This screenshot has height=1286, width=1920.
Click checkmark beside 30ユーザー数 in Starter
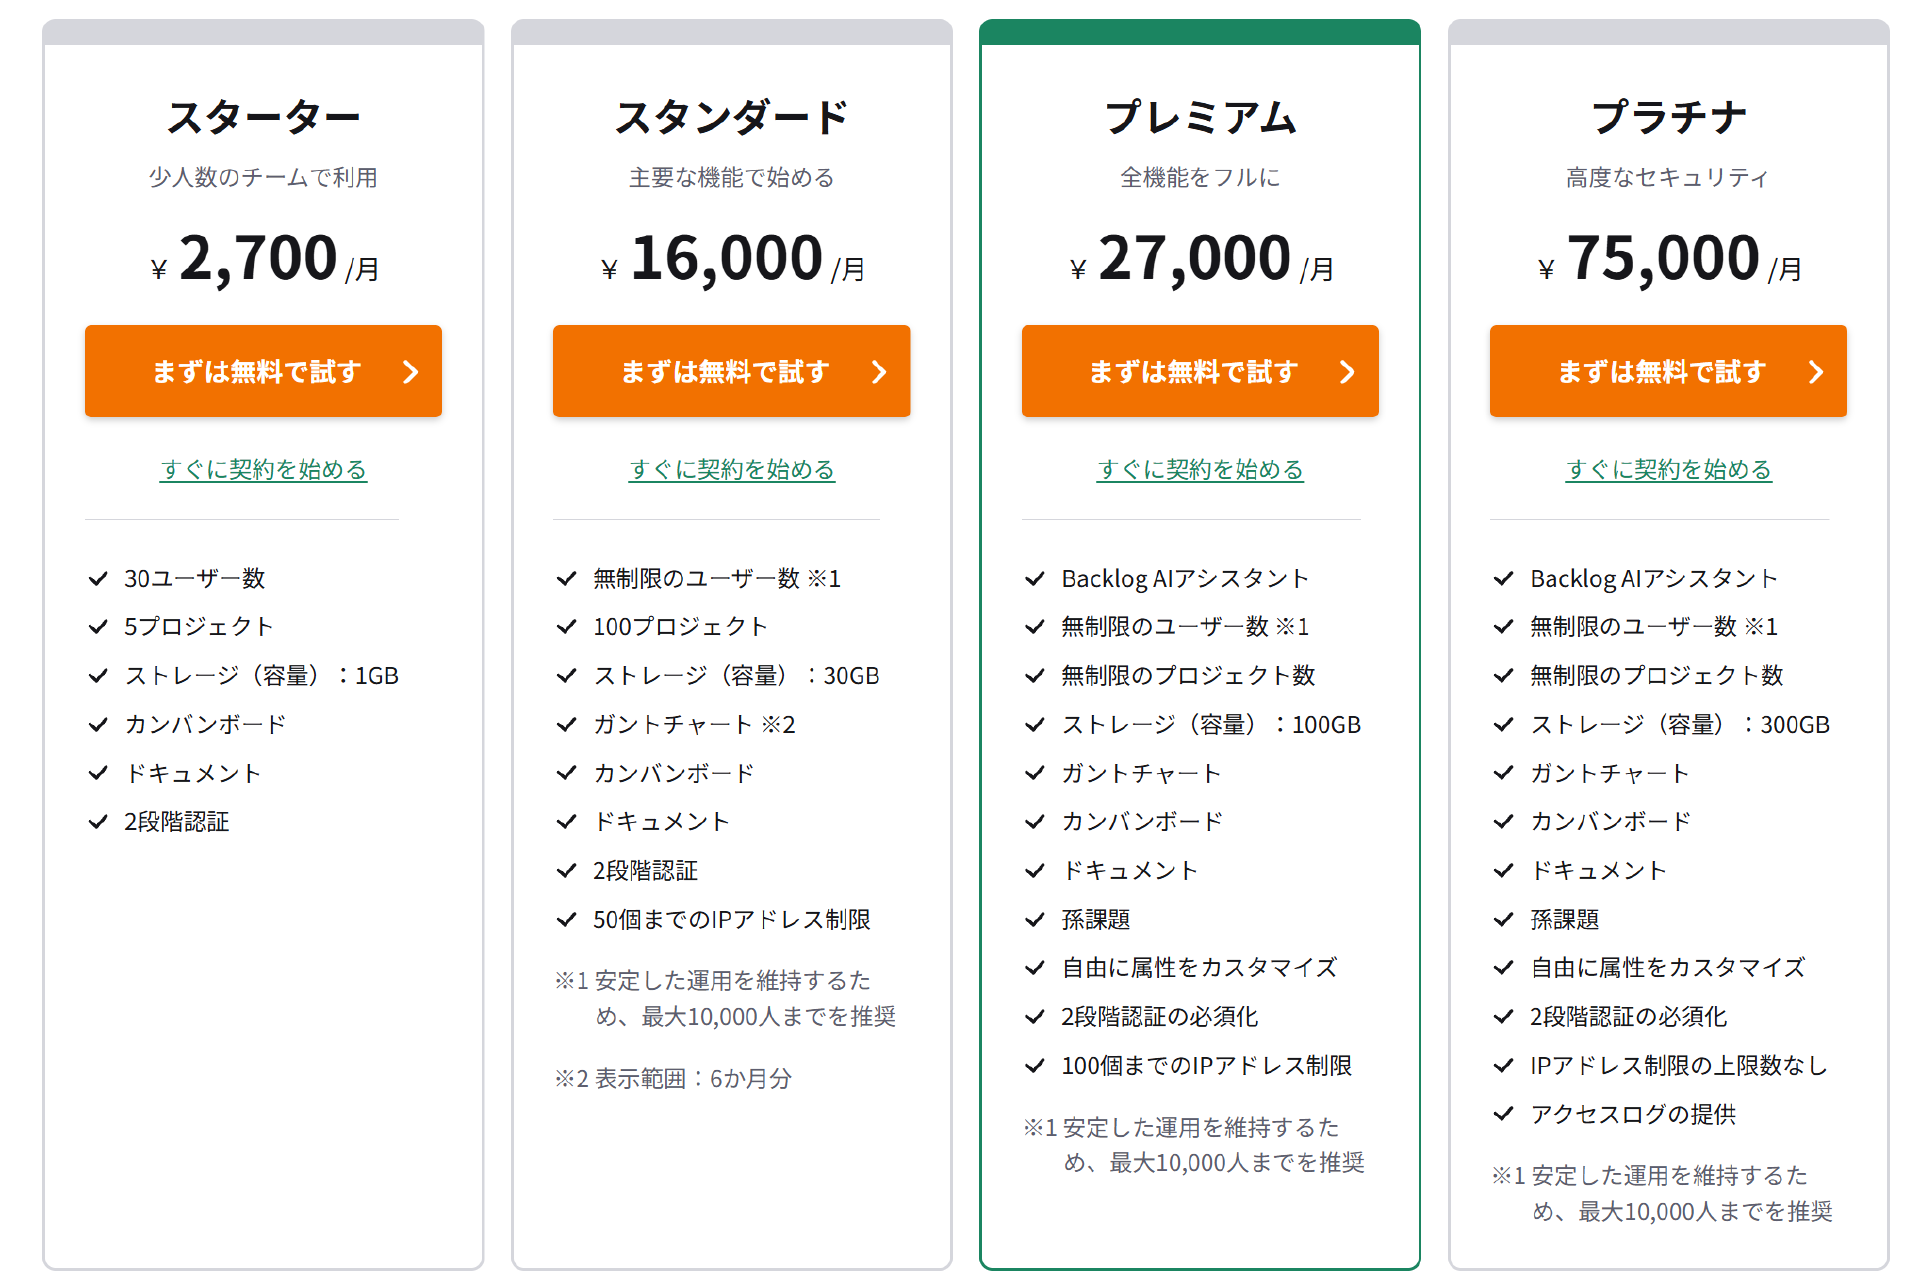pos(98,578)
